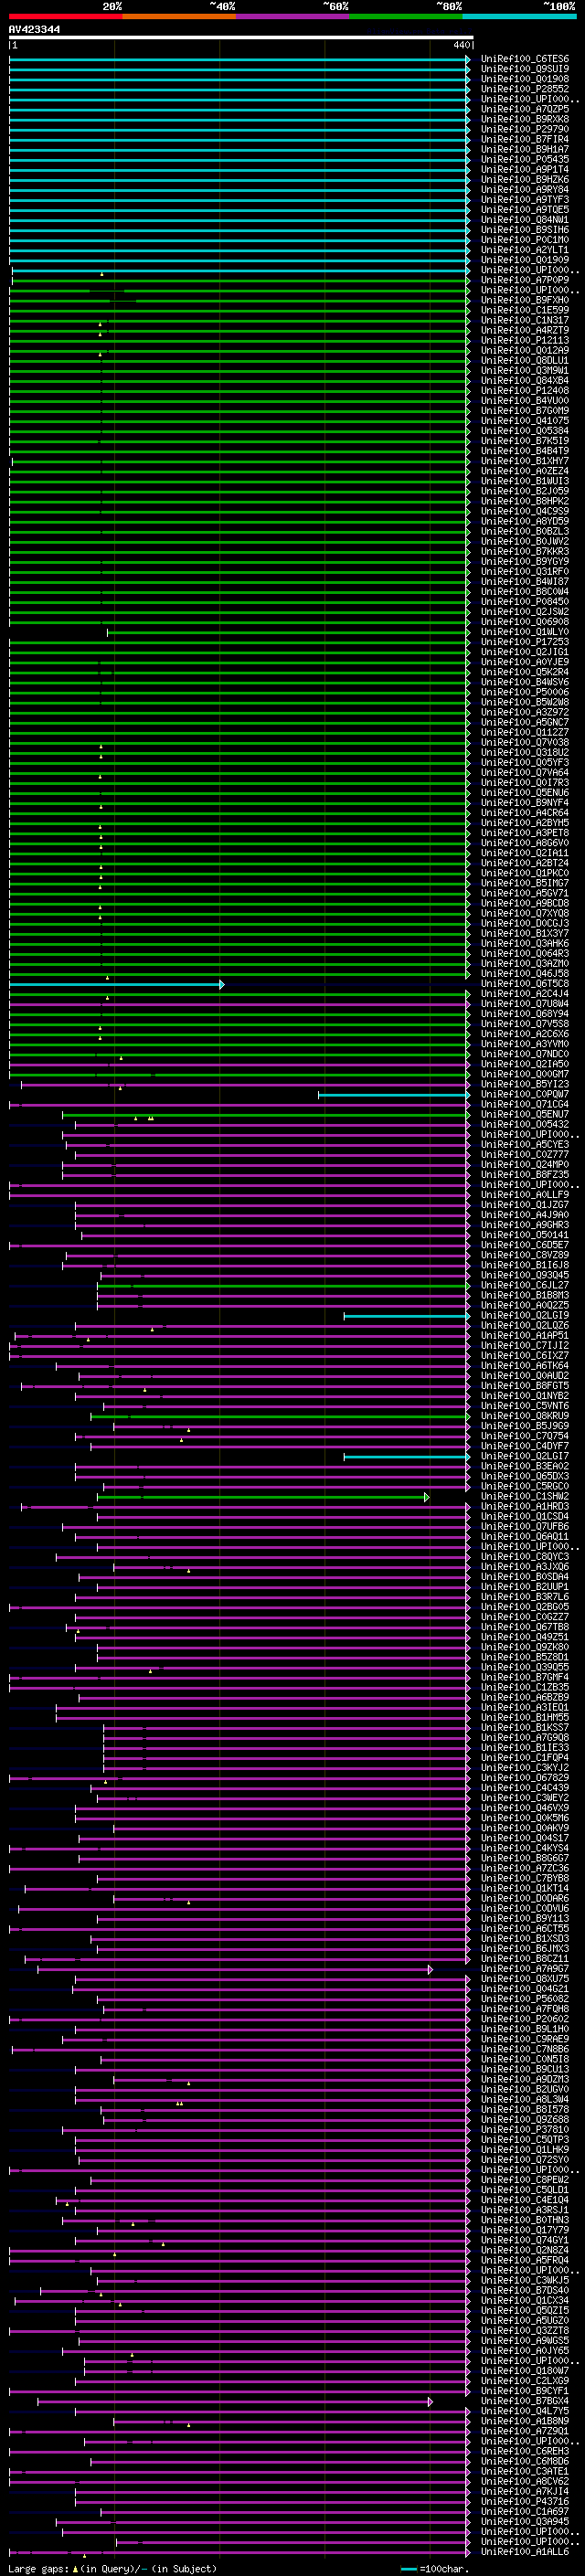The height and width of the screenshot is (2576, 585).
Task: Select UniRef100_P29790 label
Action: pos(524,129)
